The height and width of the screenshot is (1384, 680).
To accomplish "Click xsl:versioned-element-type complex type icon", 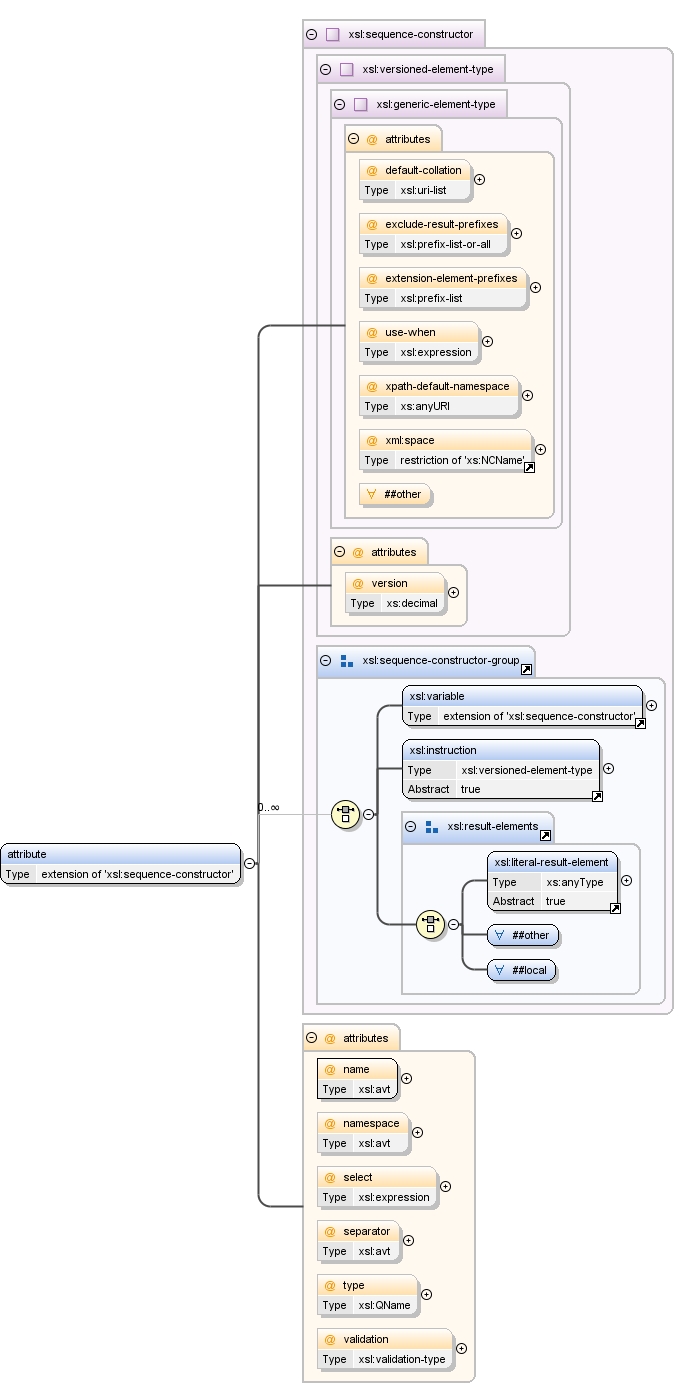I will 347,70.
